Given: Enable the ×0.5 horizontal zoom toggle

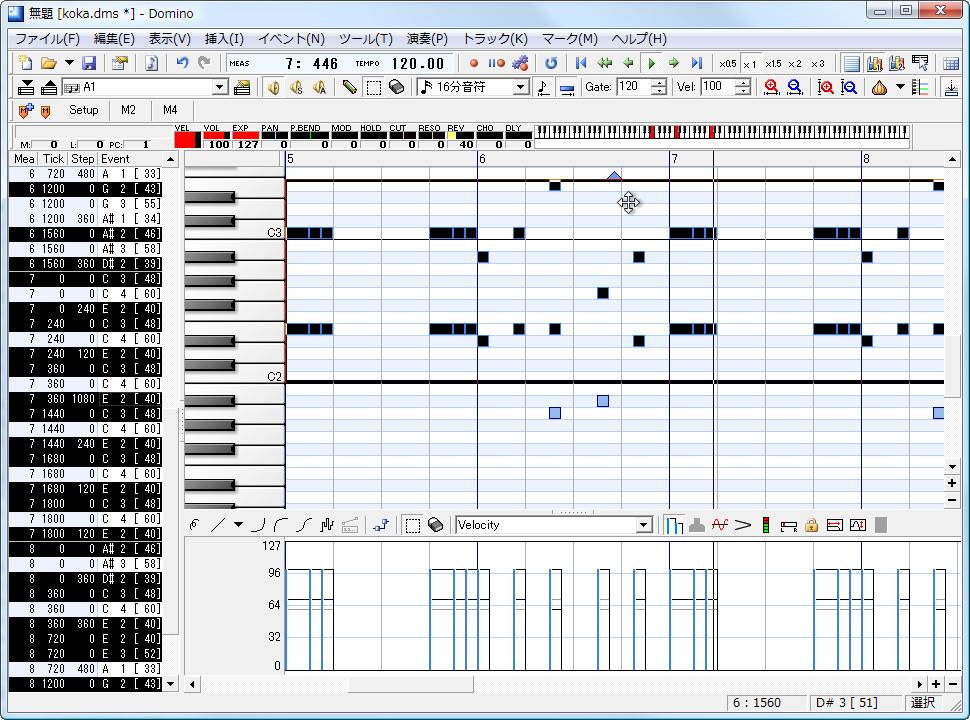Looking at the screenshot, I should tap(727, 62).
